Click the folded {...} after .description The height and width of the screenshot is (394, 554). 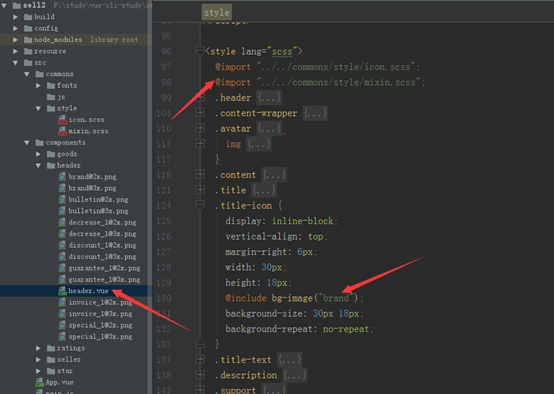[295, 375]
